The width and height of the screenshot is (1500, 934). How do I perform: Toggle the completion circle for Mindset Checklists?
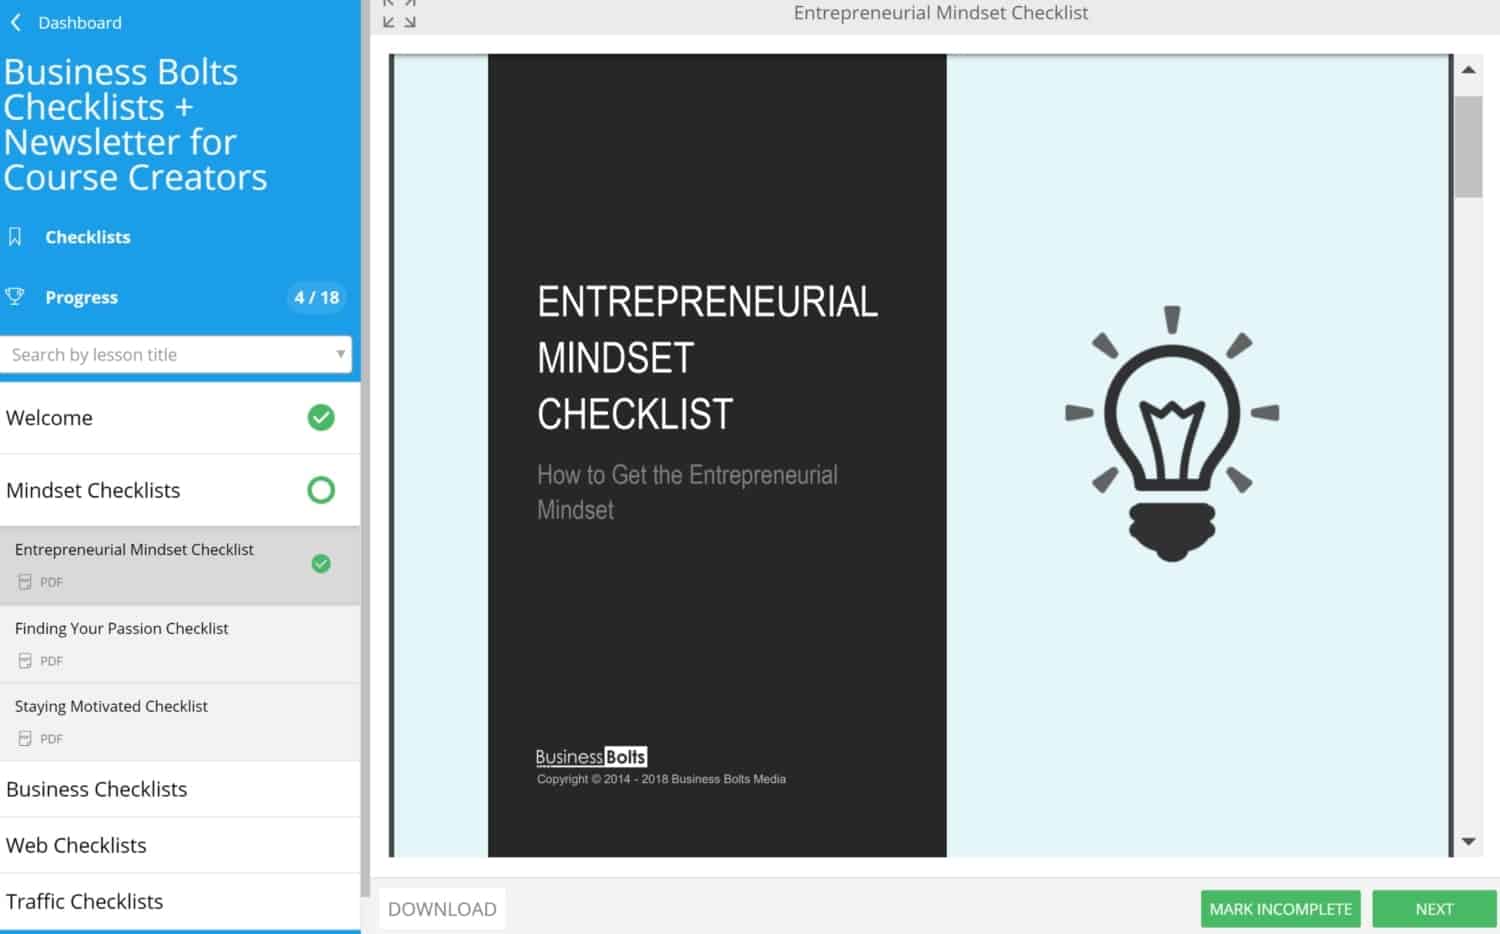321,490
